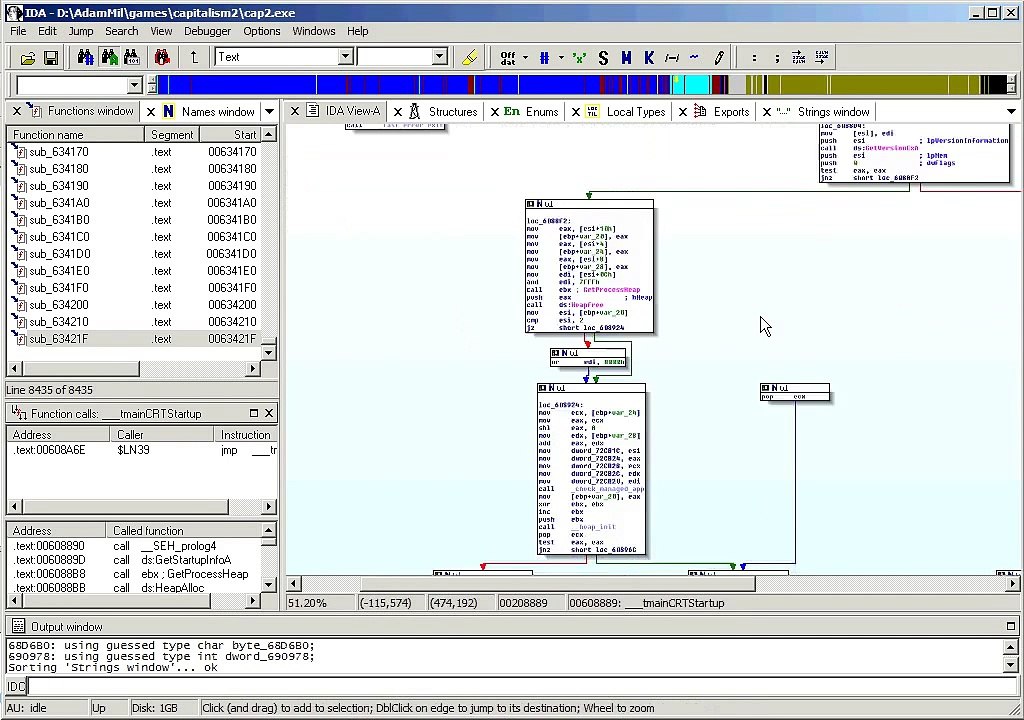
Task: Close the Names window tab
Action: tap(151, 112)
